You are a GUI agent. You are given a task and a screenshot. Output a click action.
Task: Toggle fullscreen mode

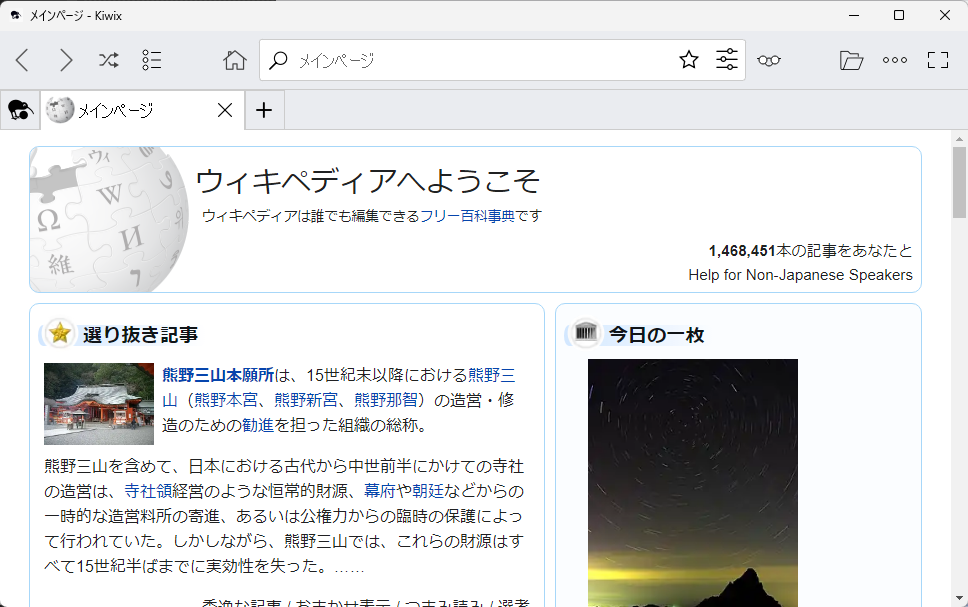[x=937, y=60]
